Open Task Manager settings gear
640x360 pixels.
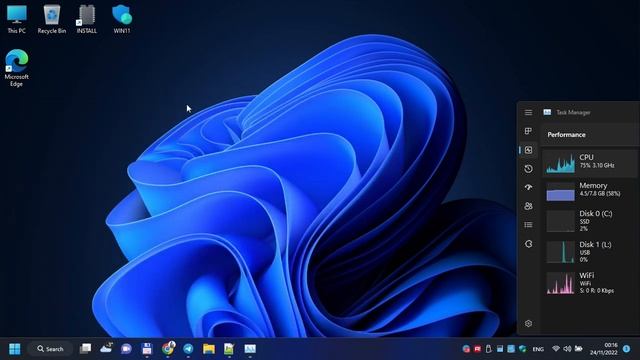coord(528,323)
